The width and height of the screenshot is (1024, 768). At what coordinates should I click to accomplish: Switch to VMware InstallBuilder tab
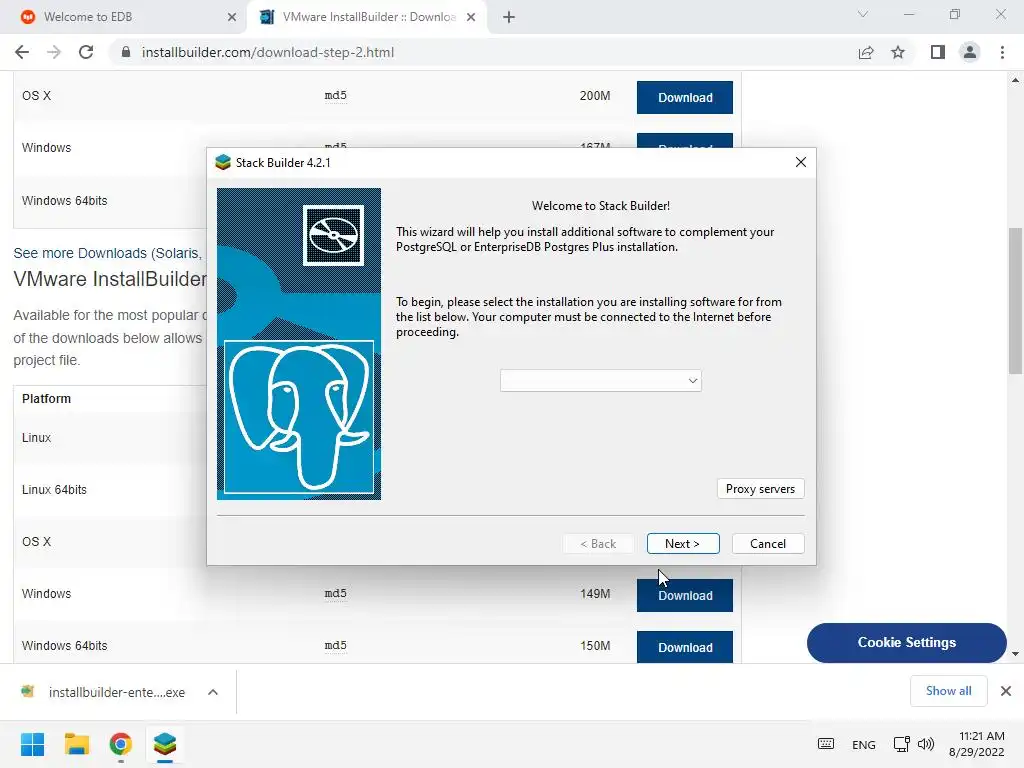coord(366,17)
